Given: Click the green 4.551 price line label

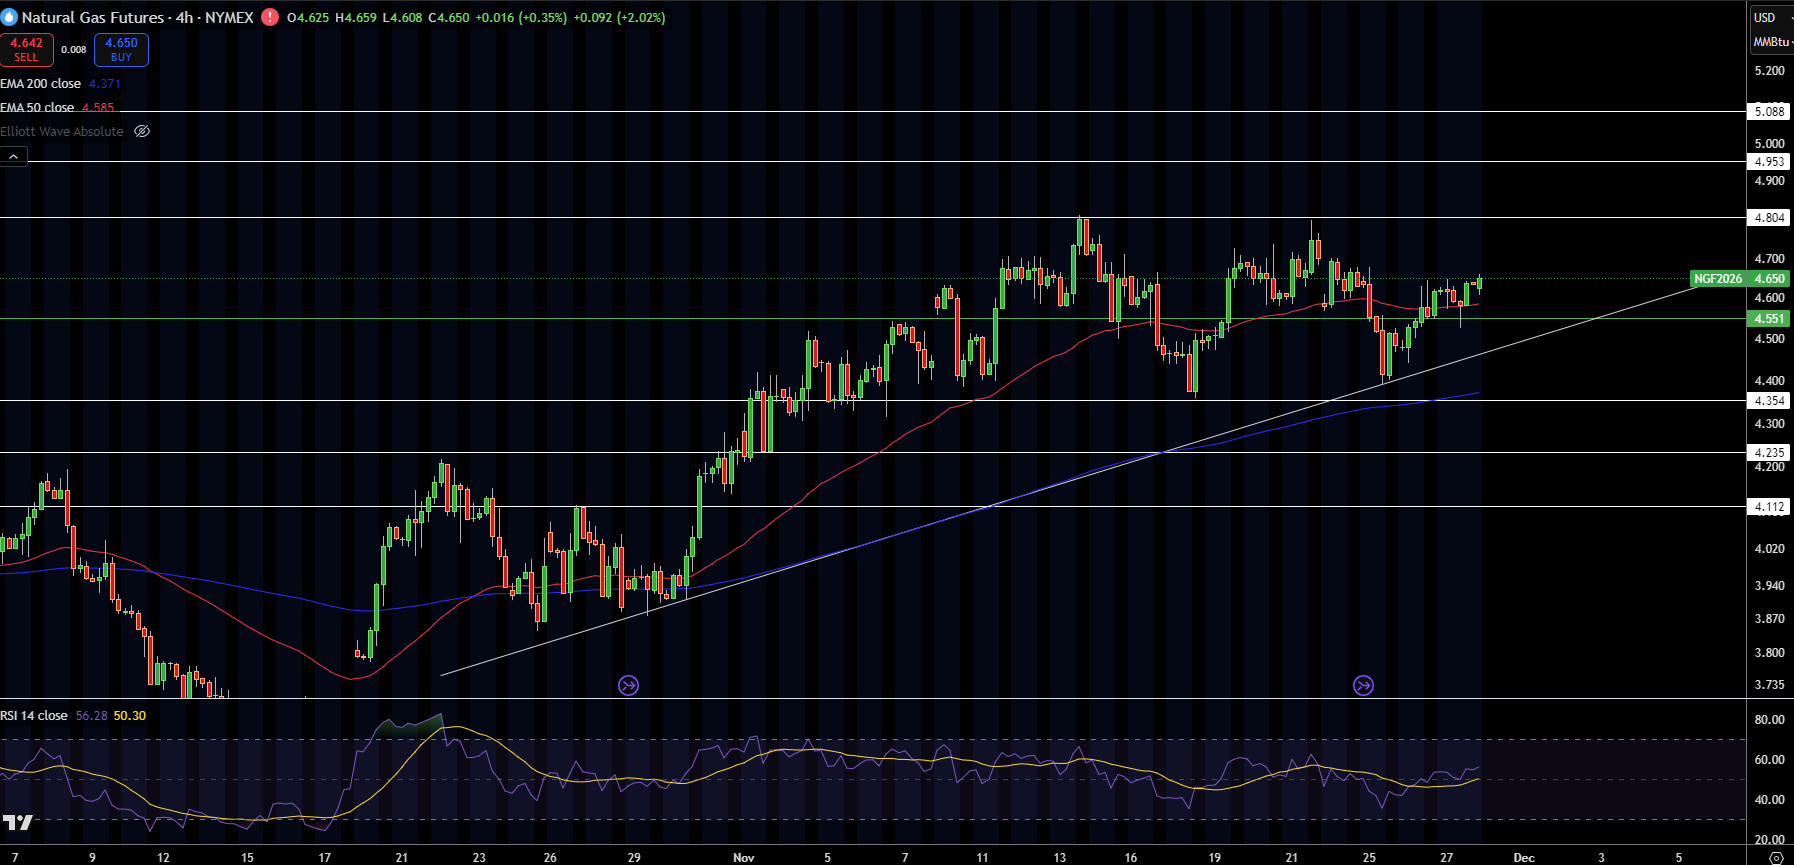Looking at the screenshot, I should coord(1769,318).
